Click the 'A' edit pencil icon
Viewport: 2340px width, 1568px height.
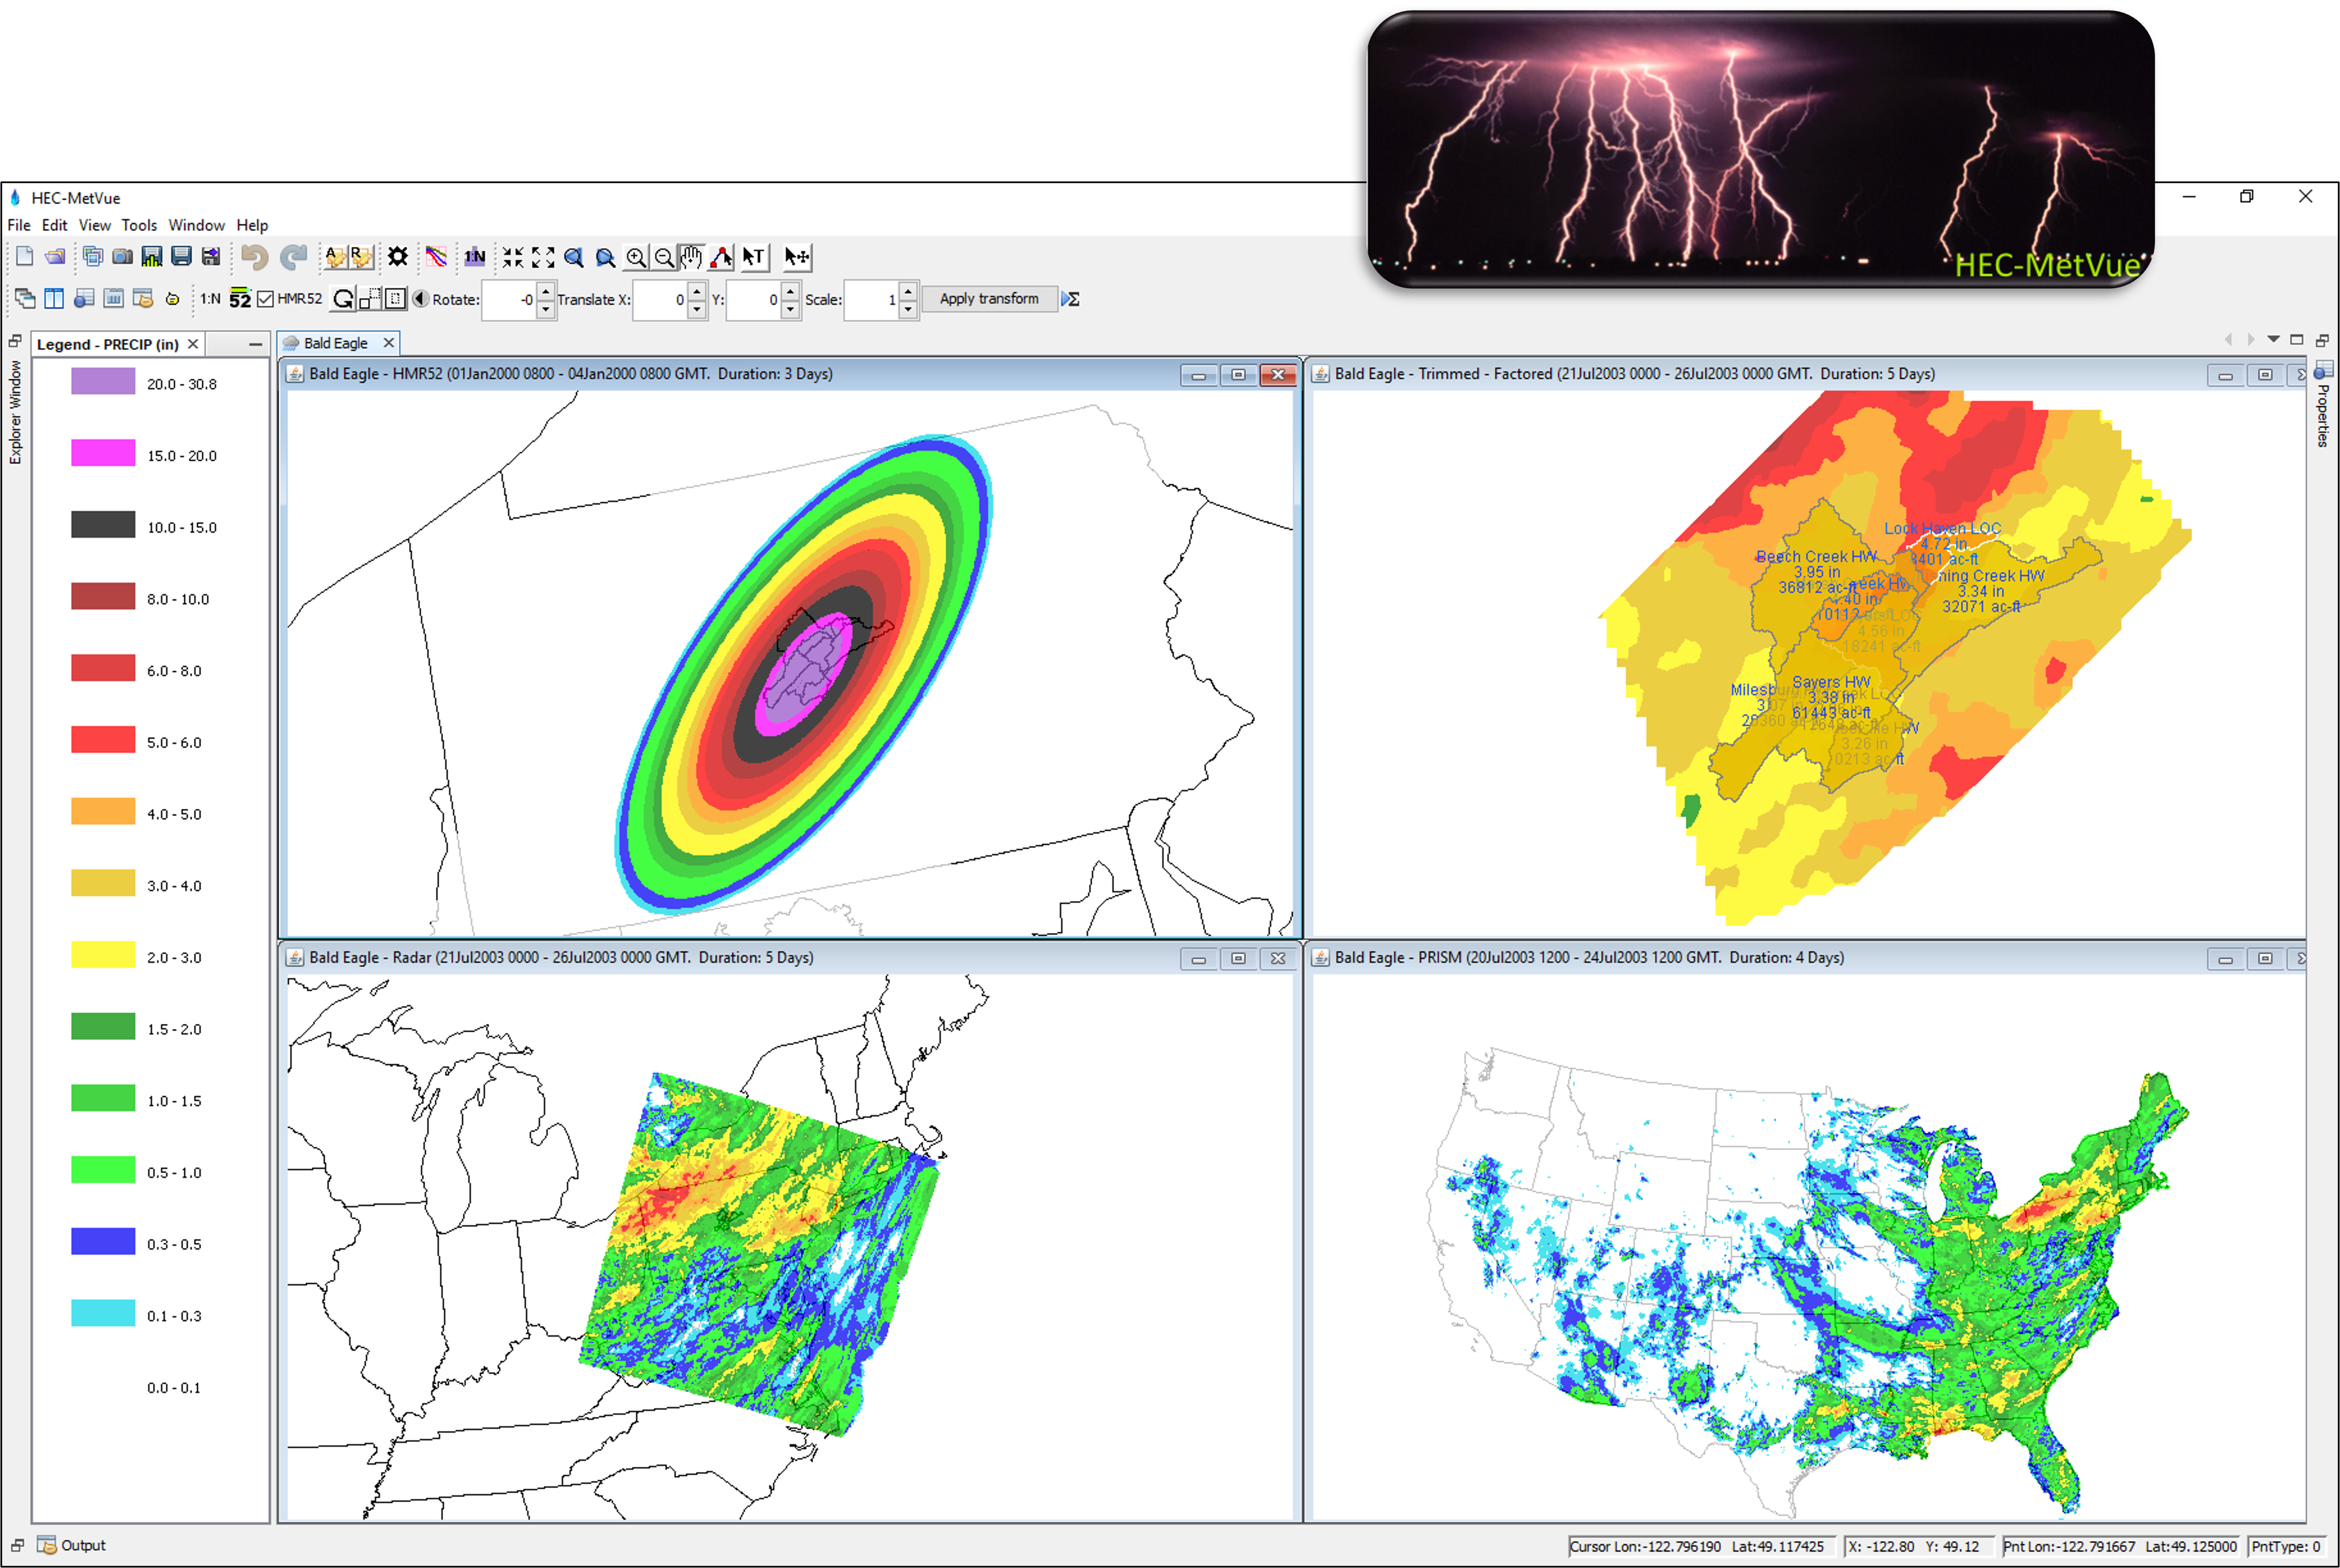click(335, 257)
